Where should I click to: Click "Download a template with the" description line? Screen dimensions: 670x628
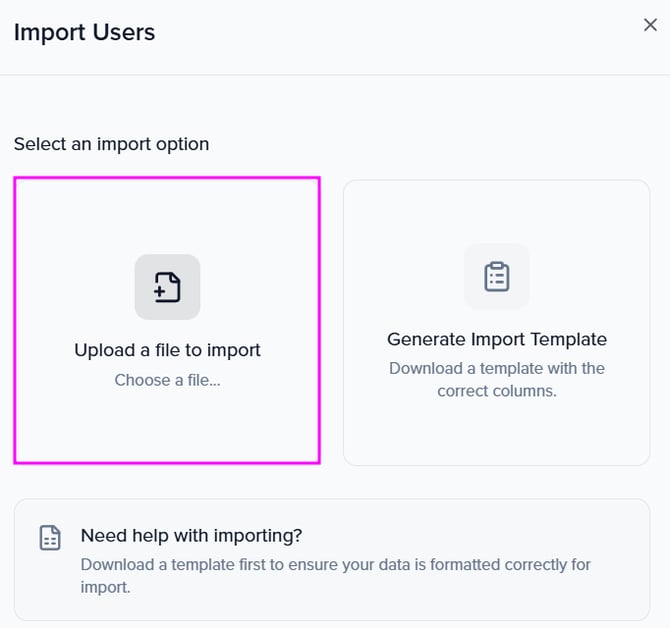(497, 368)
